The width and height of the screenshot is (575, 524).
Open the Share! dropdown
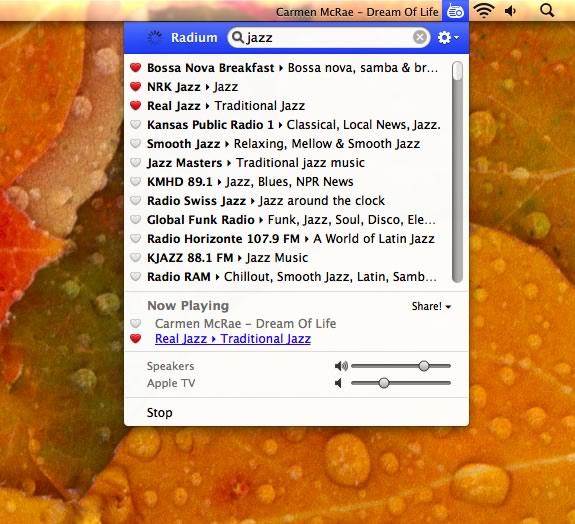pyautogui.click(x=431, y=306)
